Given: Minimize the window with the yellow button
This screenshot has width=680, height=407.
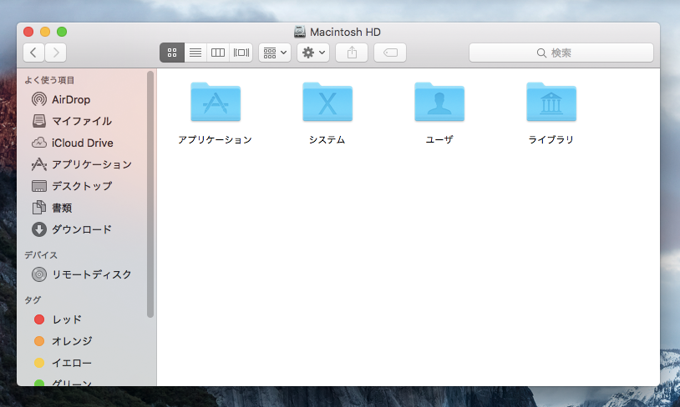Looking at the screenshot, I should click(x=45, y=32).
